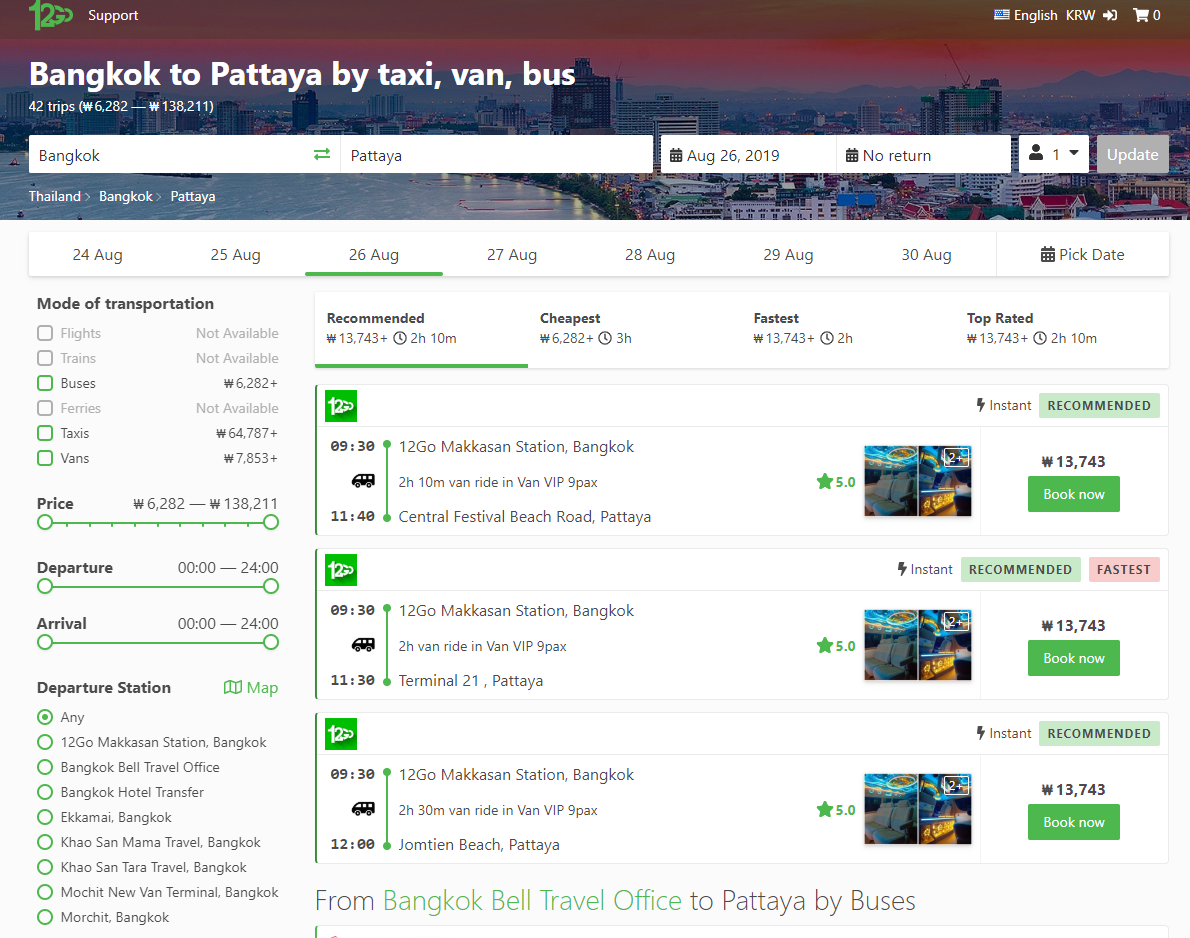1190x938 pixels.
Task: Open passenger count dropdown
Action: [1054, 154]
